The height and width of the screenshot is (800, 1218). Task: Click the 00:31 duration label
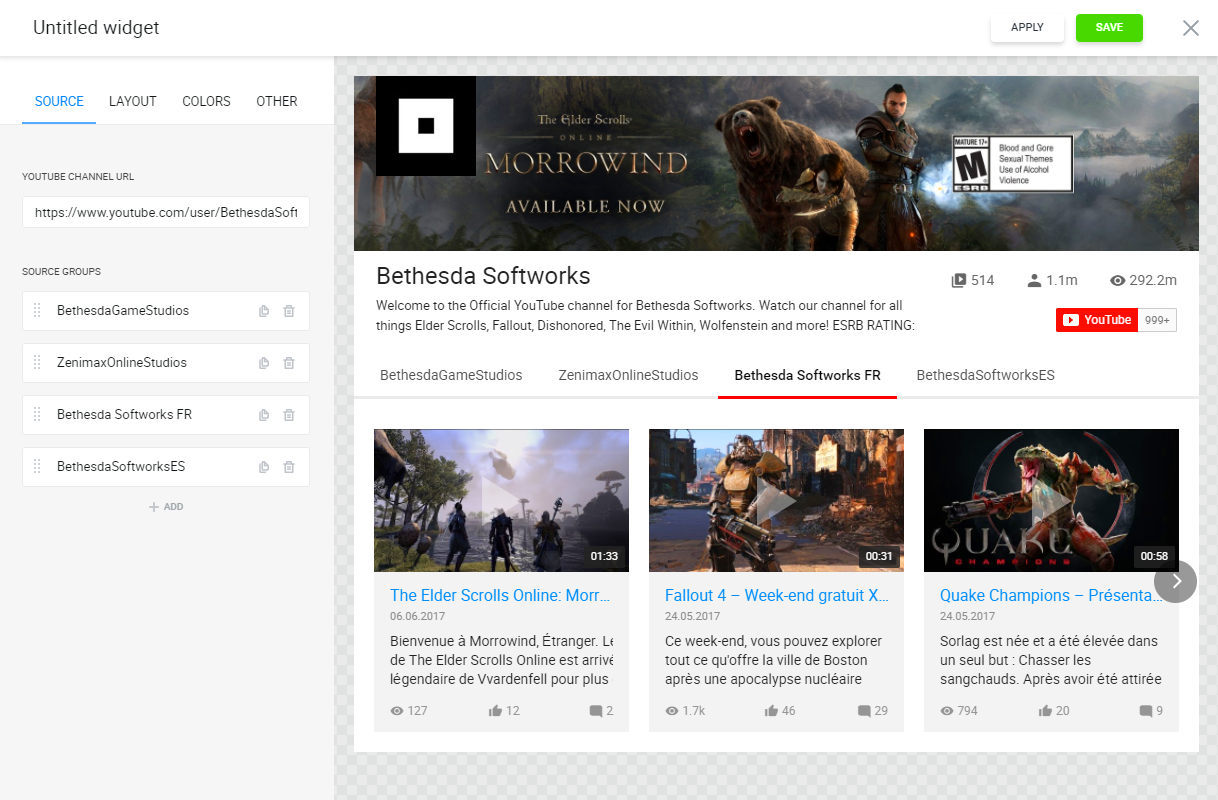coord(879,556)
